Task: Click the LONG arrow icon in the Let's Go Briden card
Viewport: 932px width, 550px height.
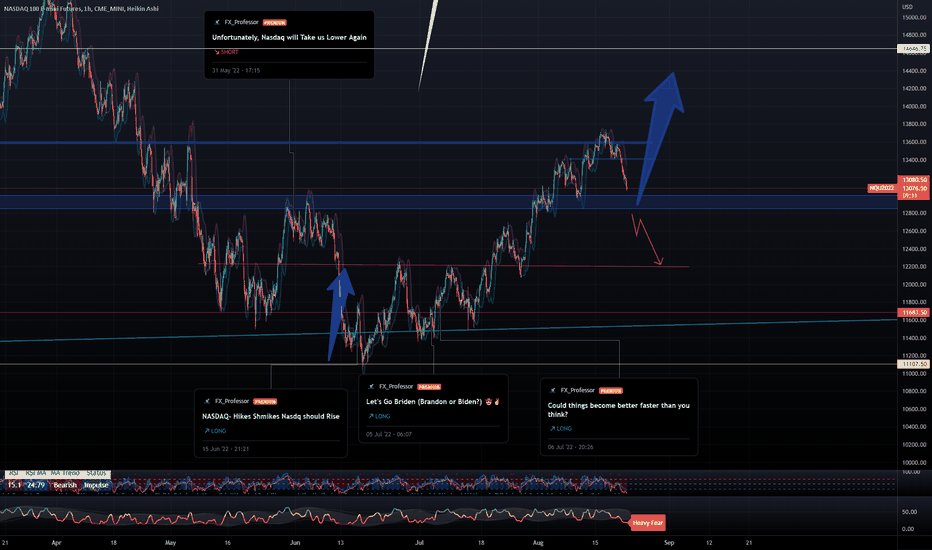Action: 370,416
